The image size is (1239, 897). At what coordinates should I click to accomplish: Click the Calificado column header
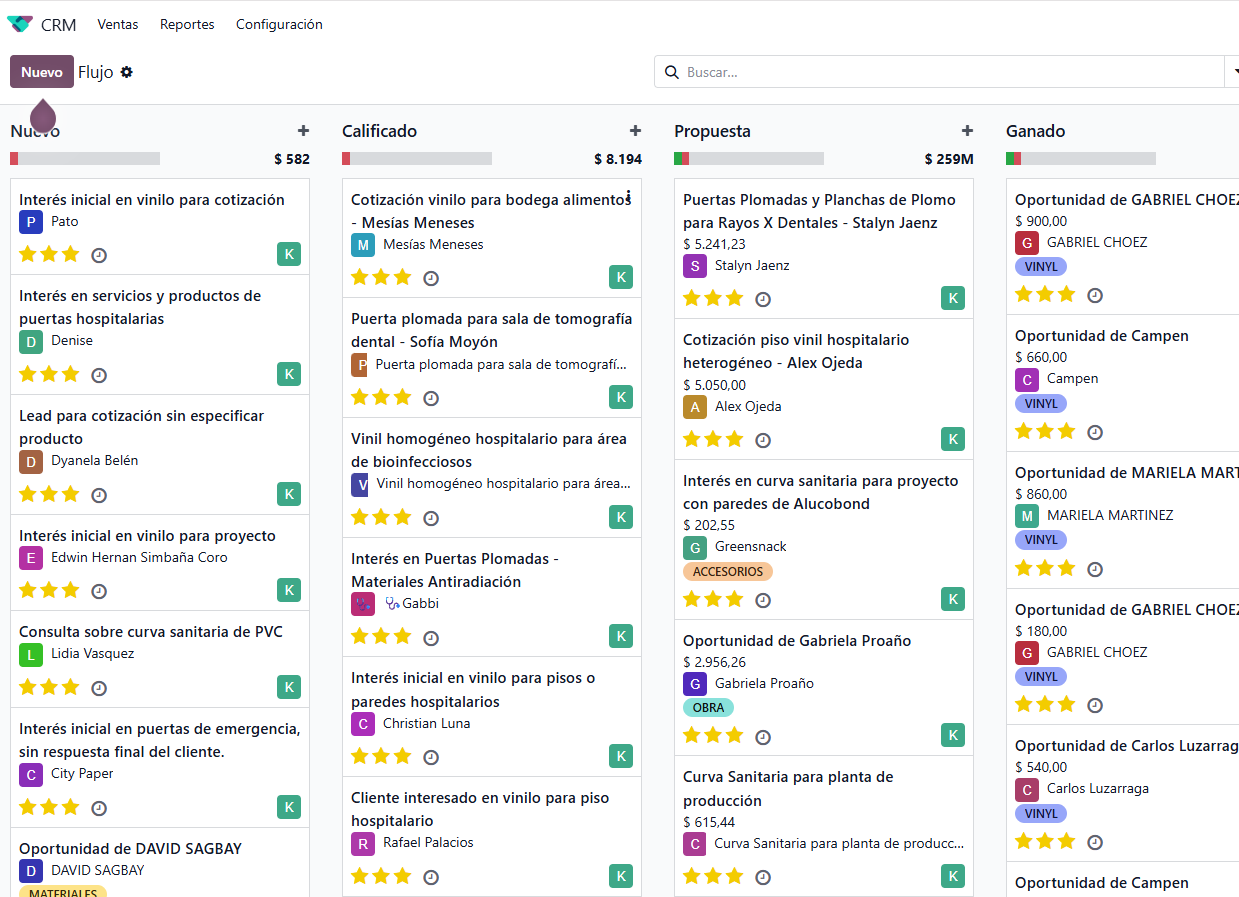click(379, 131)
